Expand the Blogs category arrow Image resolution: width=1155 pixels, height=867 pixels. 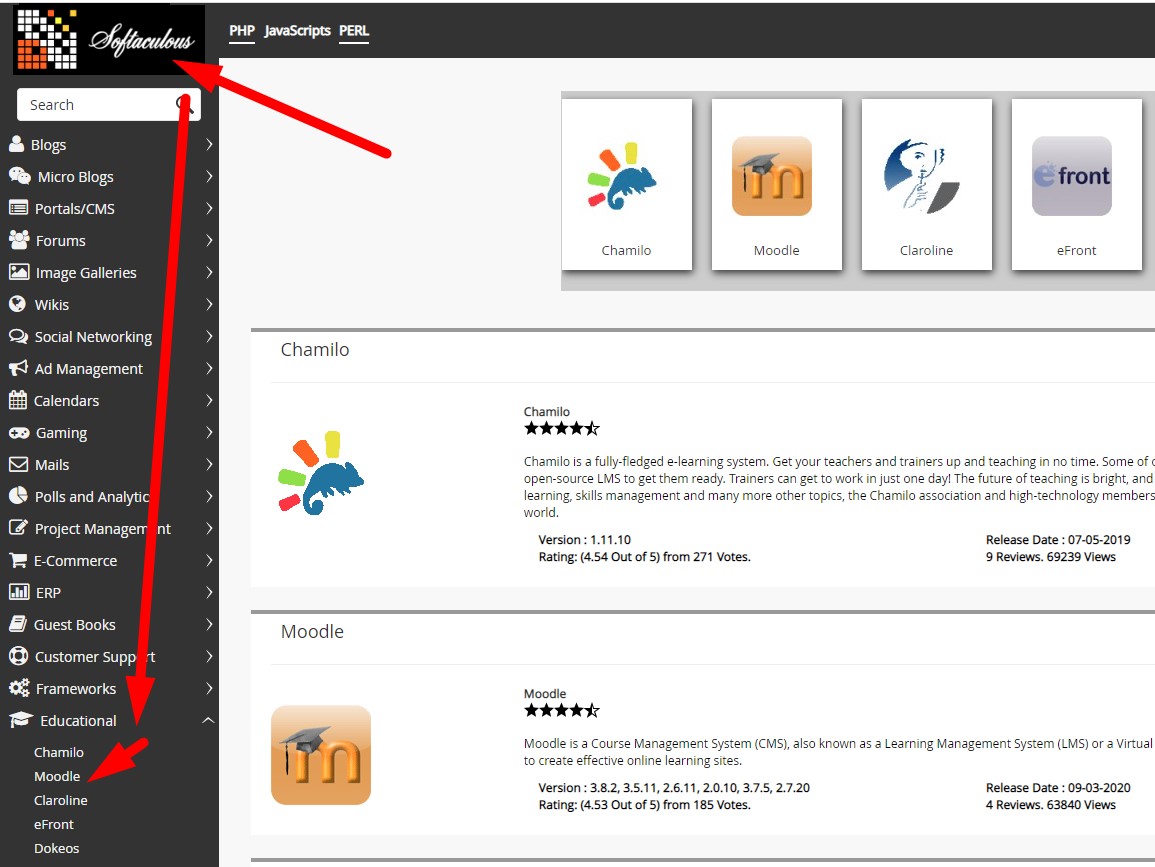click(x=208, y=144)
